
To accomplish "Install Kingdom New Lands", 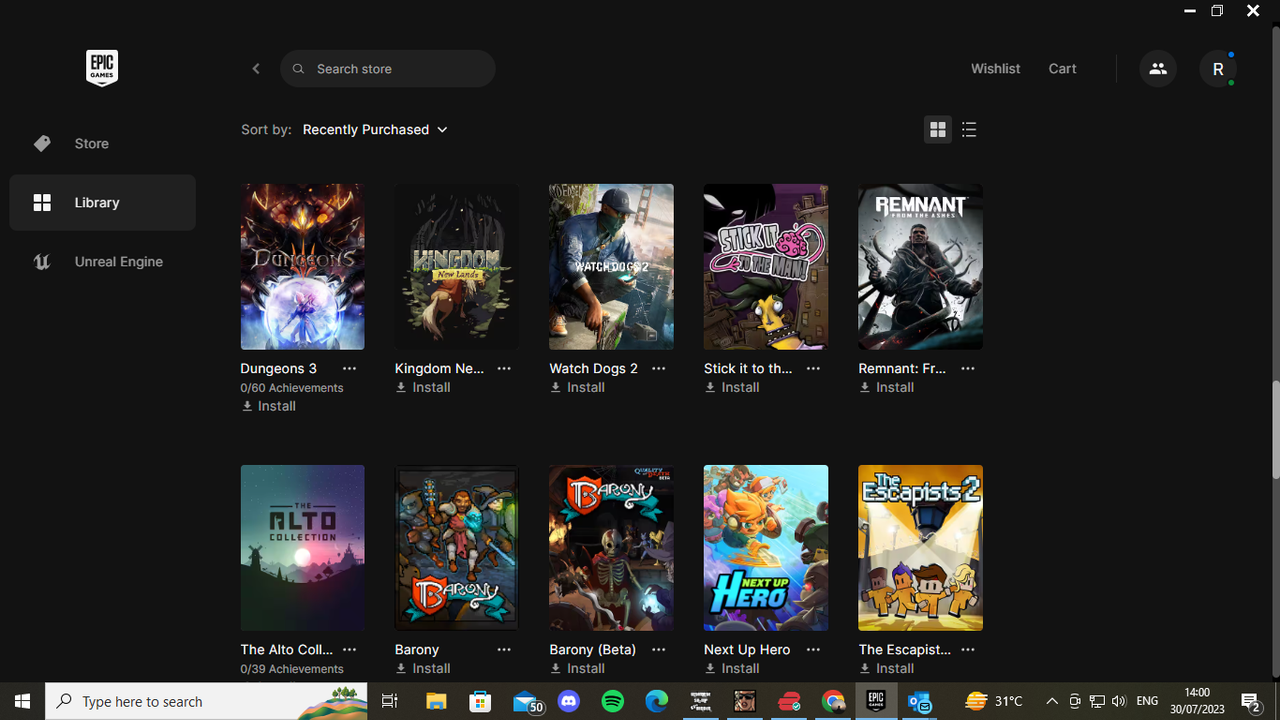I will 423,388.
